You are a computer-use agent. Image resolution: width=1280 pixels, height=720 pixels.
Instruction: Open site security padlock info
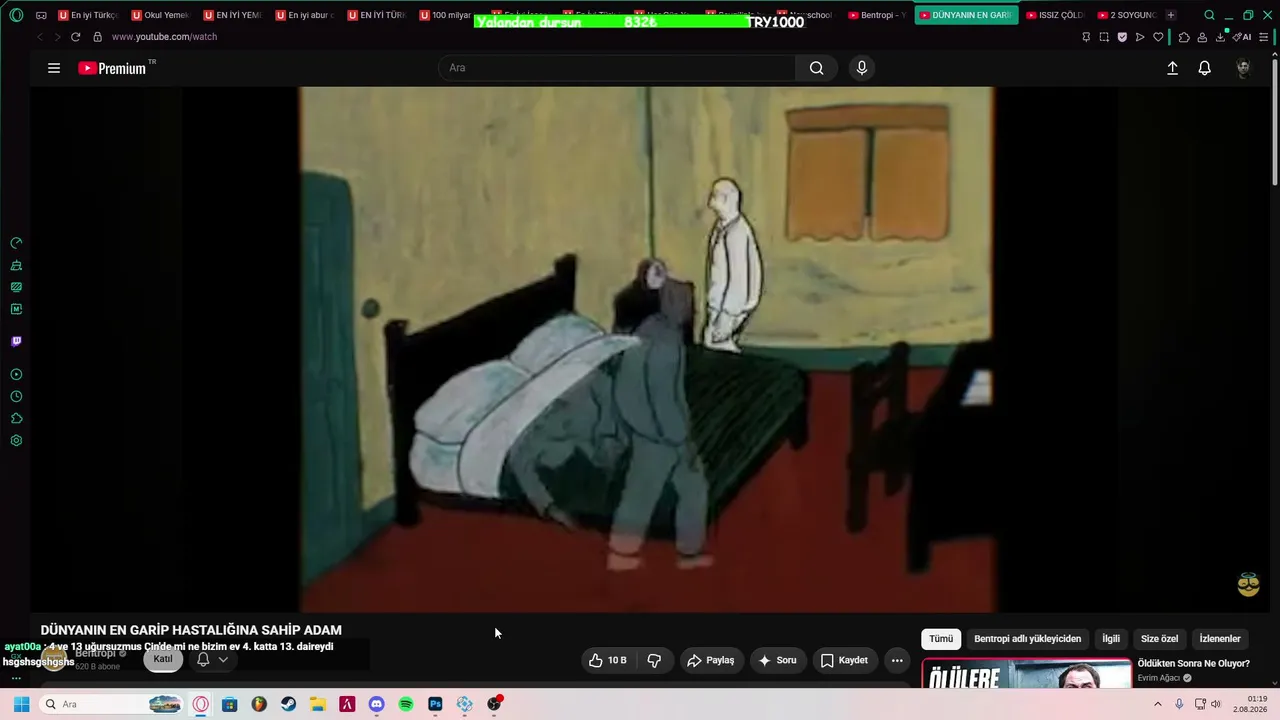pos(97,37)
